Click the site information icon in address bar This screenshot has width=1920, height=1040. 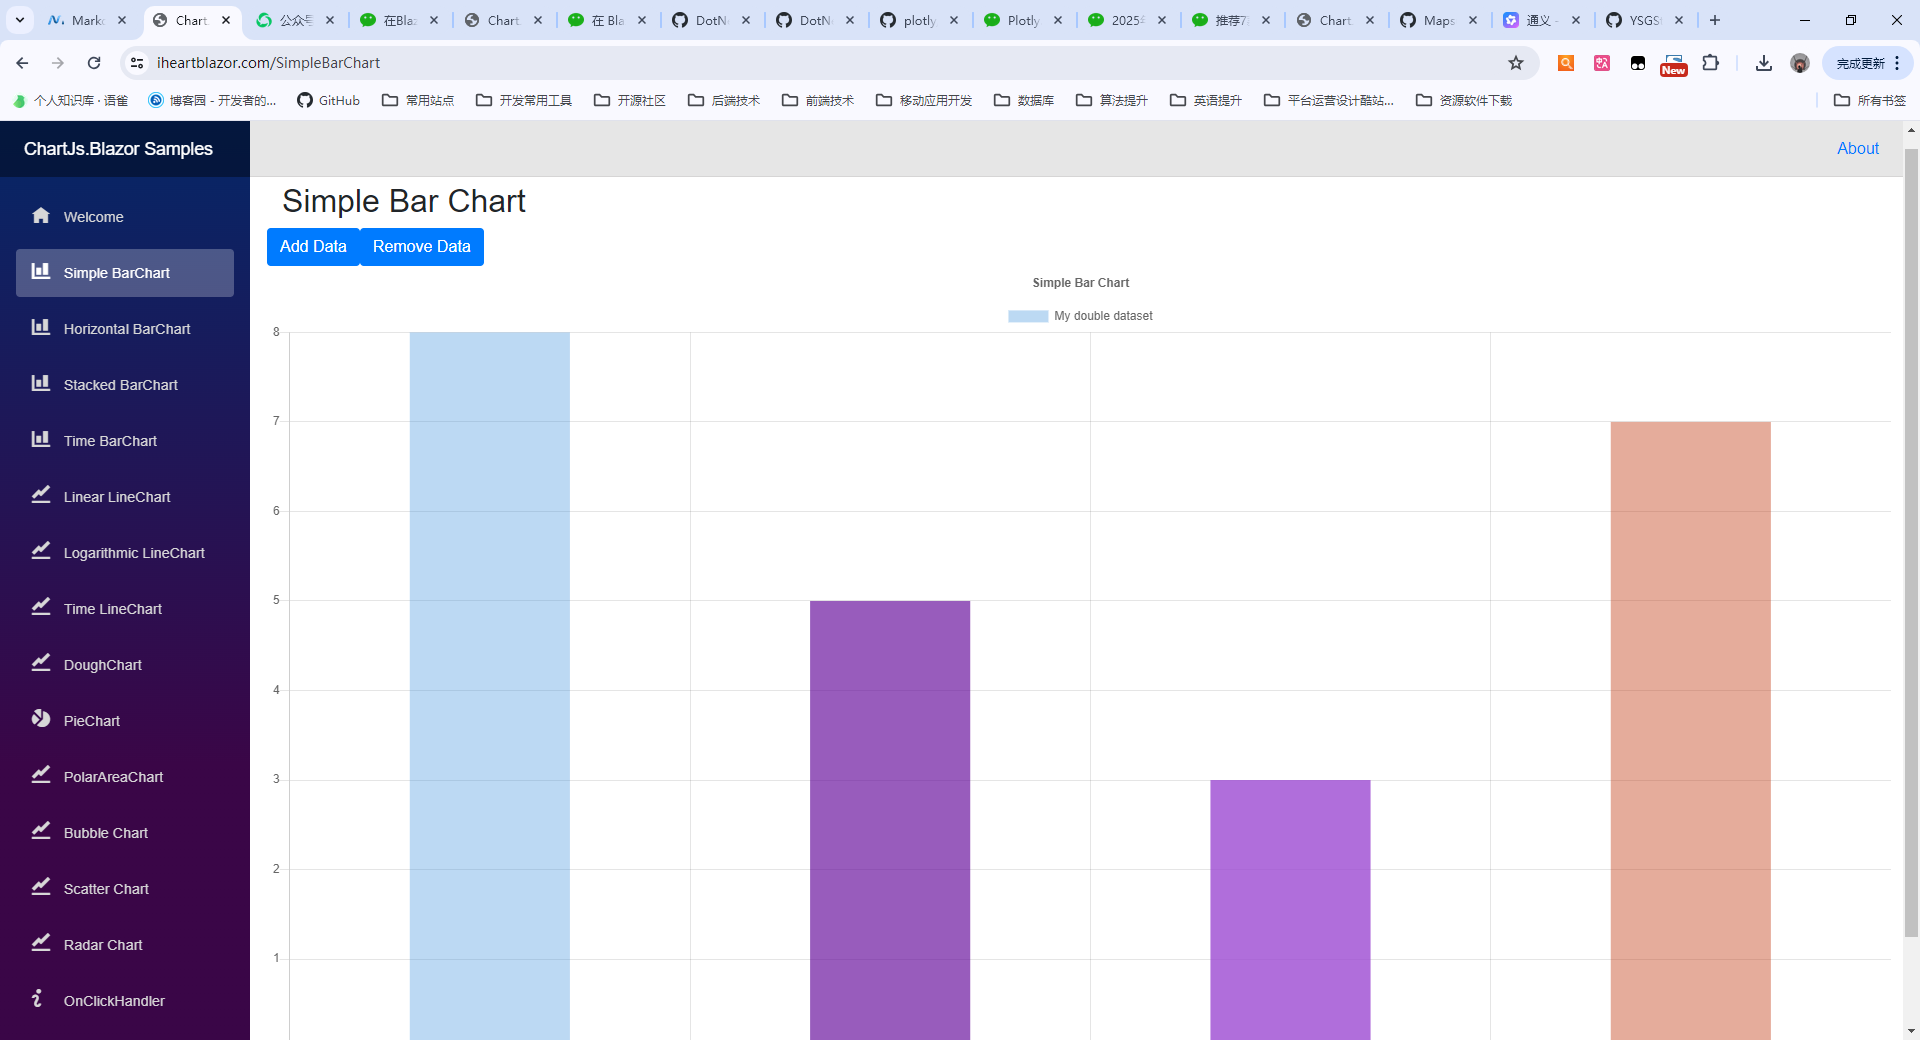tap(138, 63)
